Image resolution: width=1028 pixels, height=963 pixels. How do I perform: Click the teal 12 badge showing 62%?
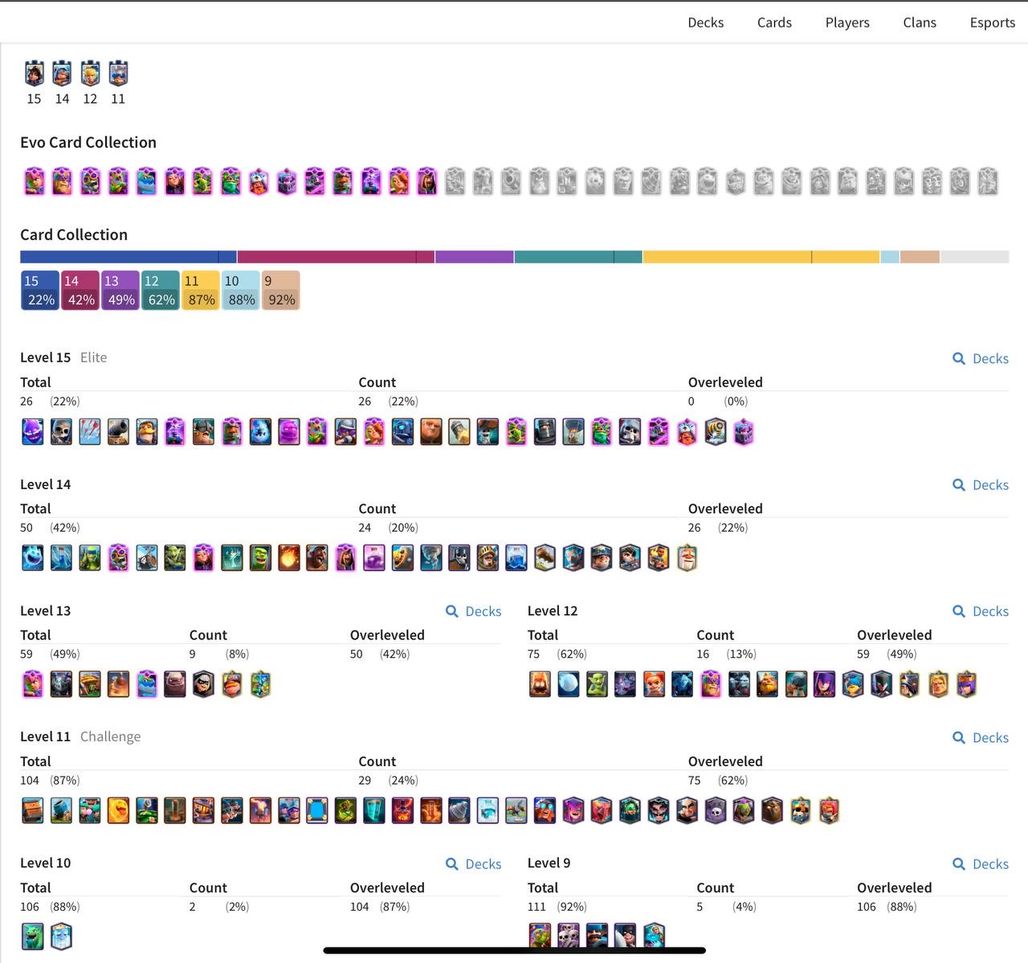click(161, 290)
